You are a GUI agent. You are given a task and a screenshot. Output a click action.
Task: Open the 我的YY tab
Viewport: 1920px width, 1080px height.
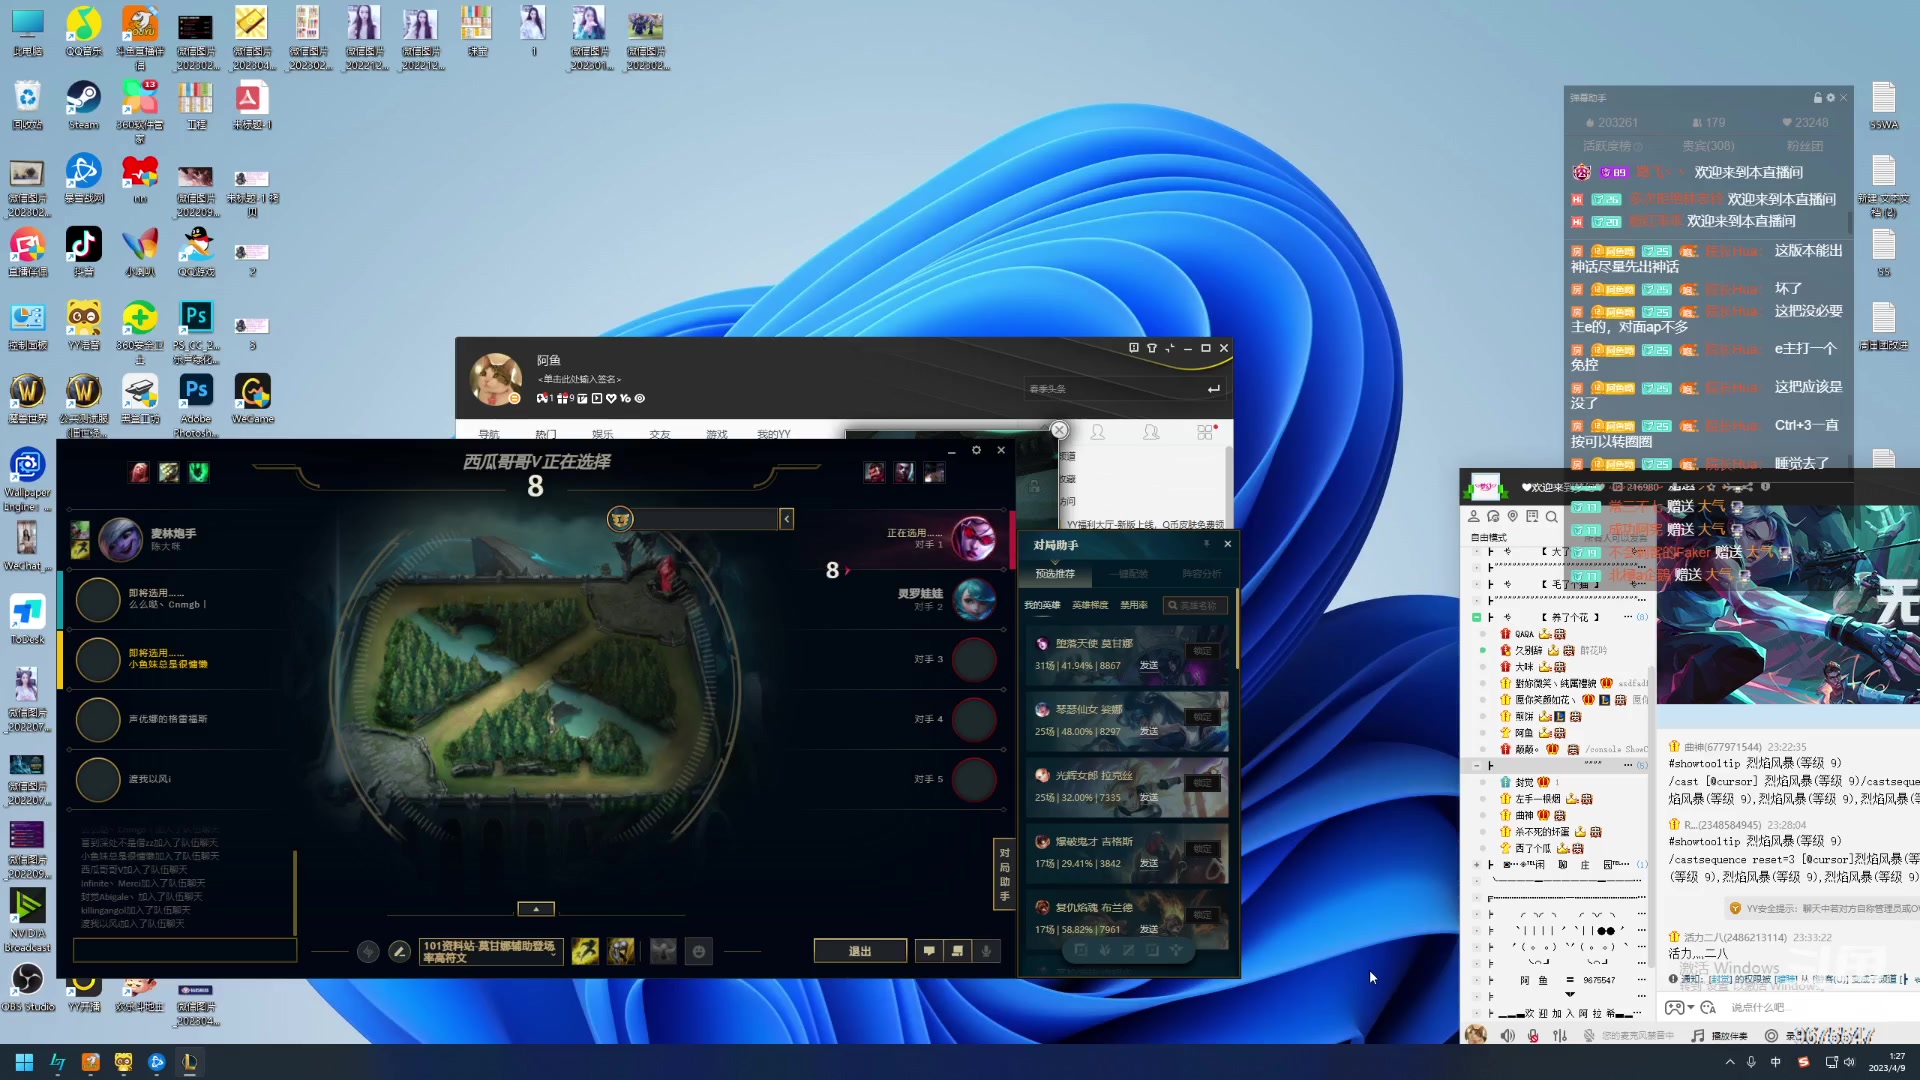[773, 434]
